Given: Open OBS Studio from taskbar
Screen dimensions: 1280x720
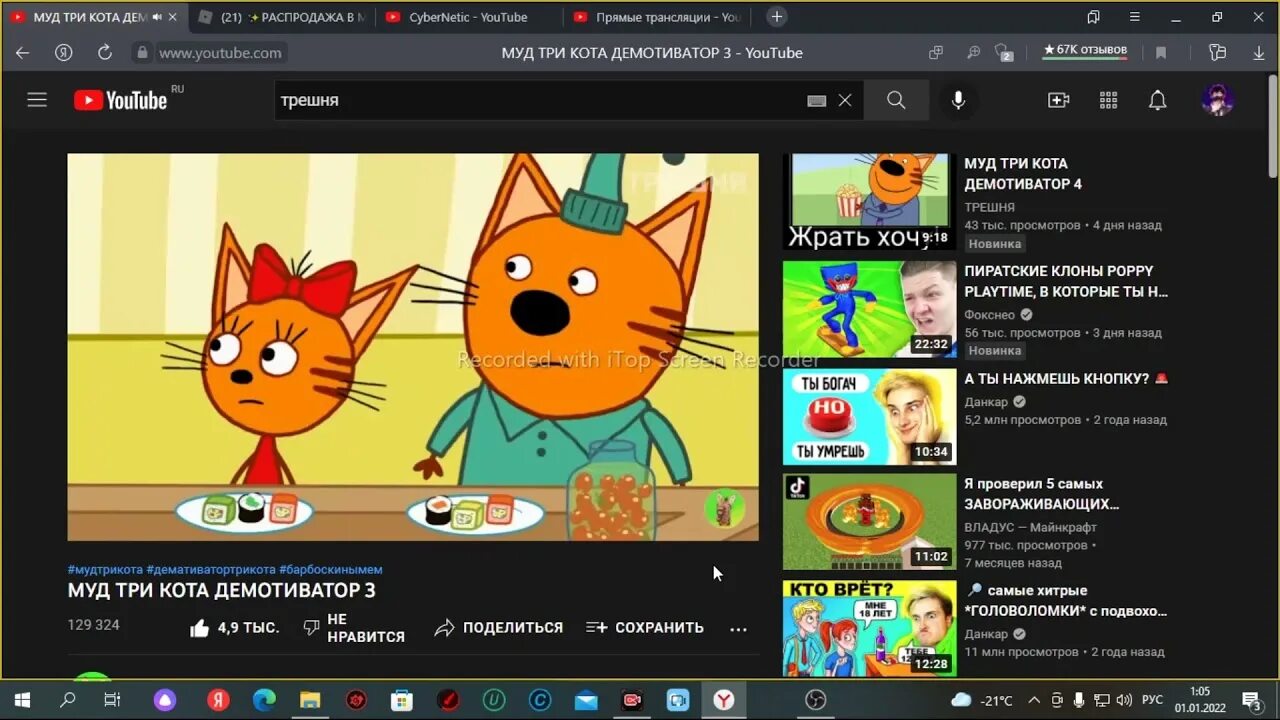Looking at the screenshot, I should pos(816,700).
